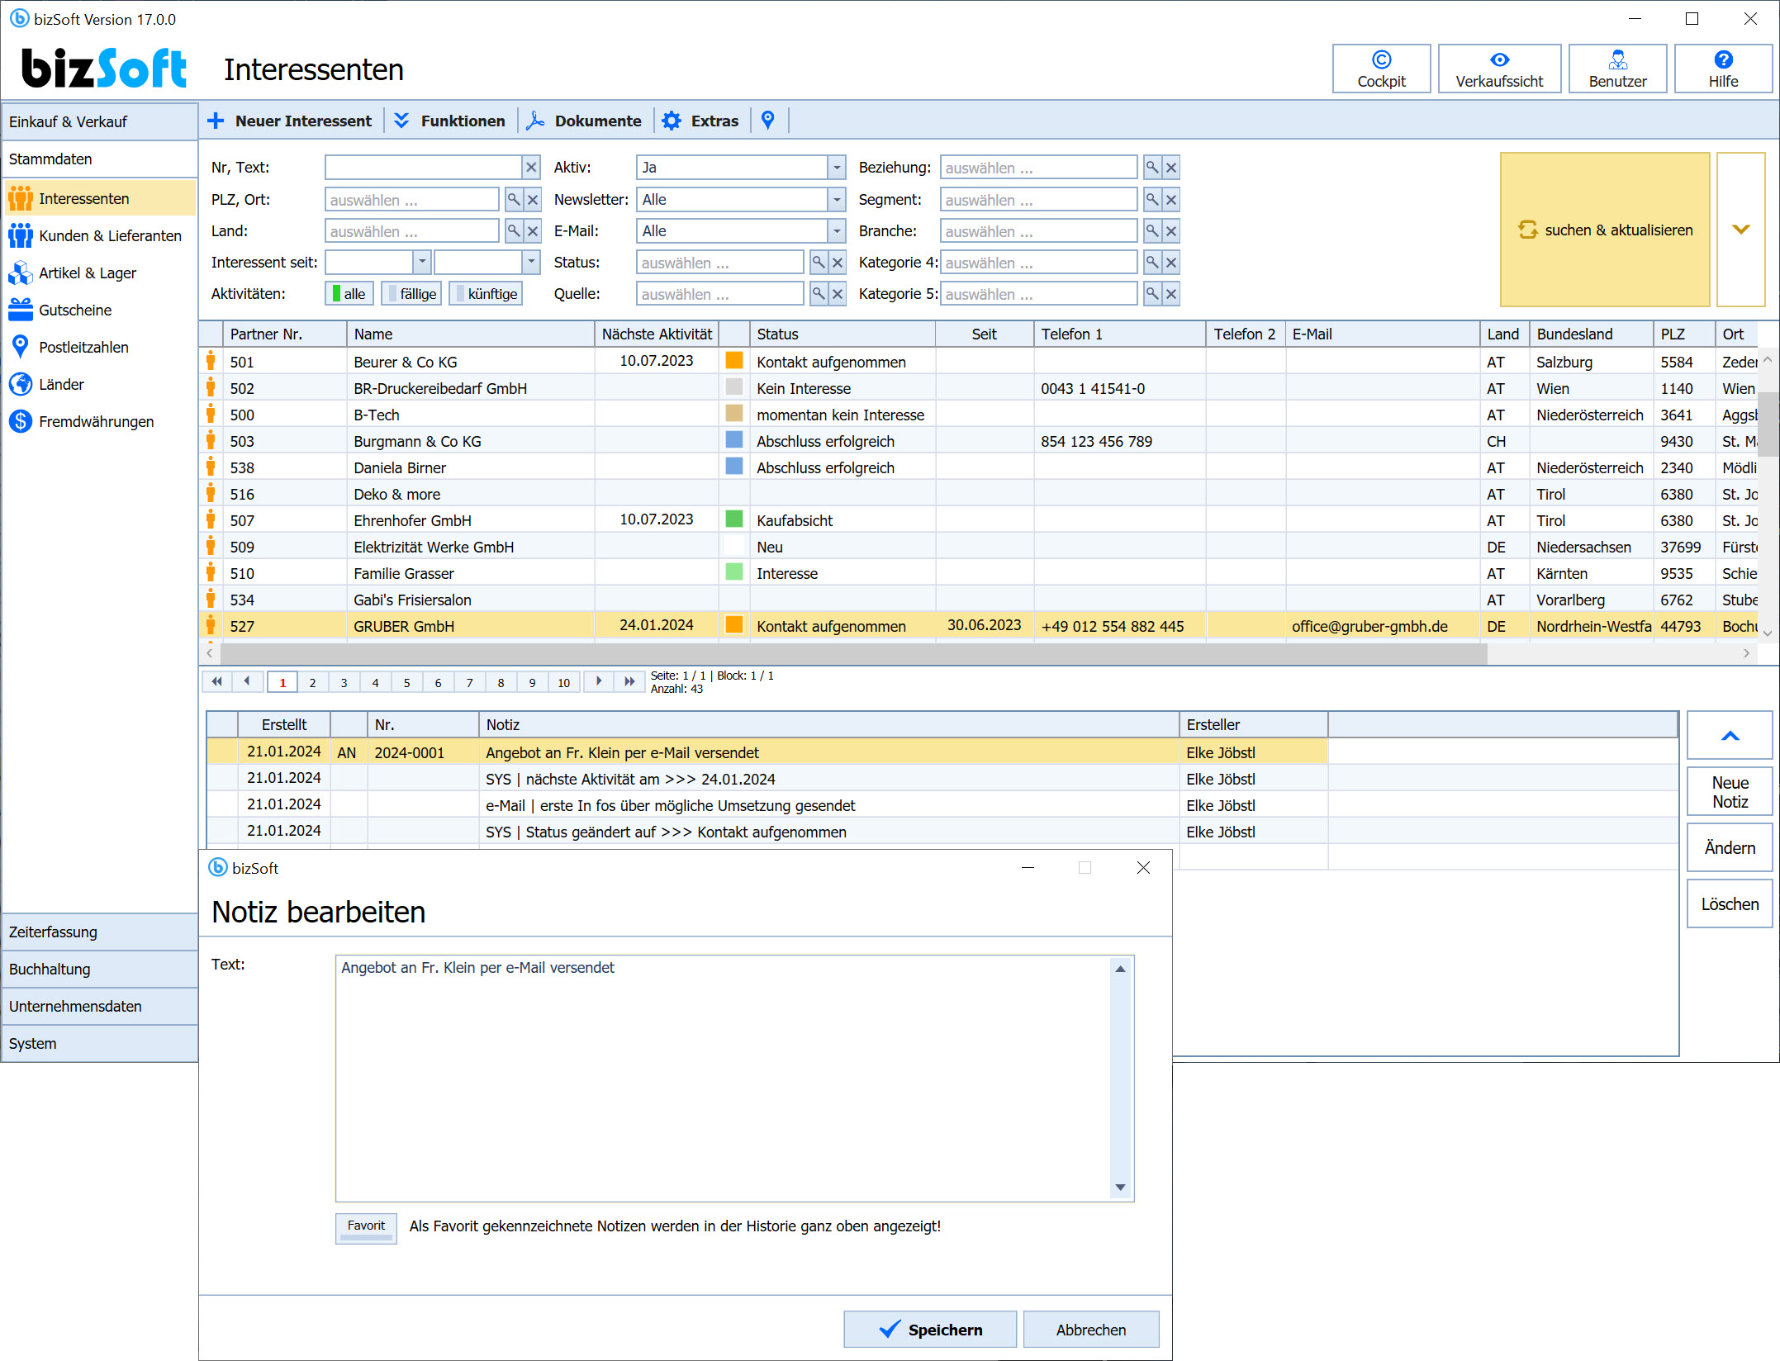Search Beziehung with magnifier icon
This screenshot has width=1780, height=1361.
(1152, 167)
